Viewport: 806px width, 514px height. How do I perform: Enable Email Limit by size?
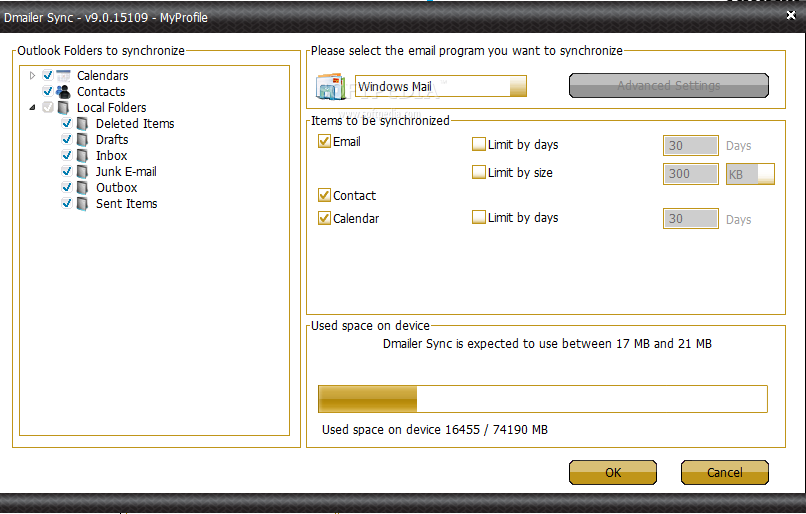(x=479, y=172)
